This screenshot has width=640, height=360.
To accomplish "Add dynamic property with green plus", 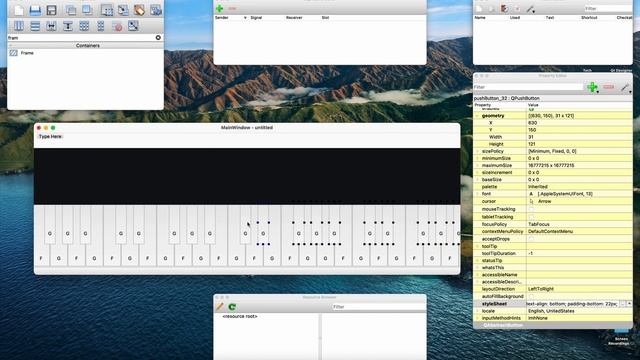I will (592, 87).
